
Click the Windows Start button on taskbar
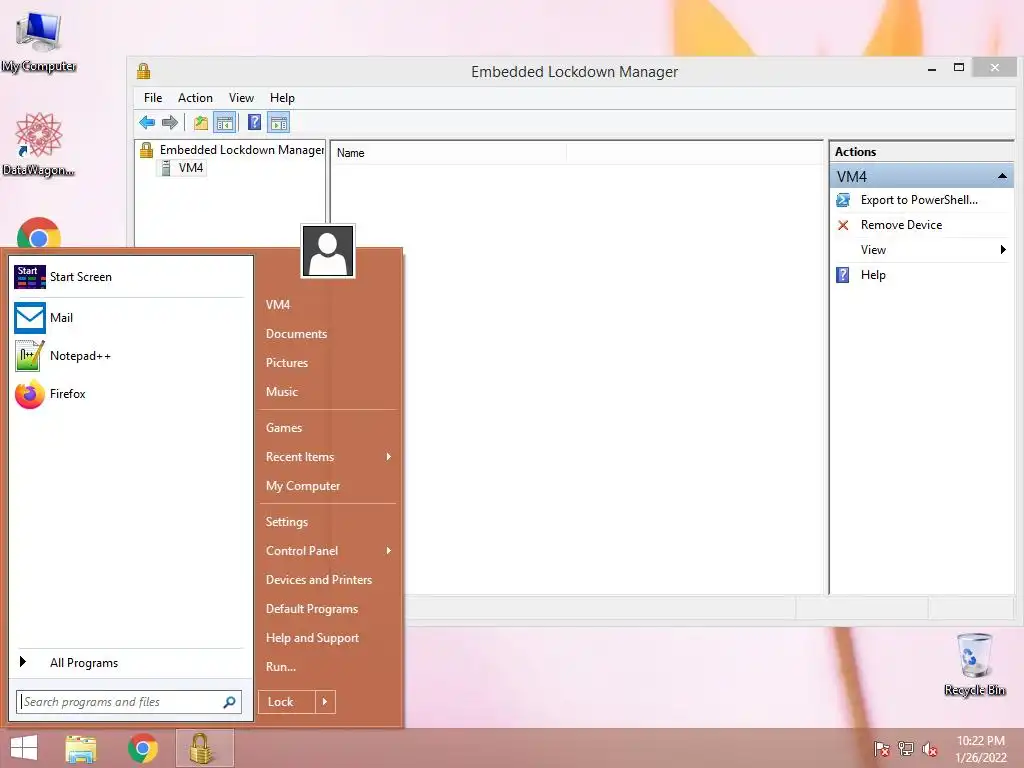point(24,748)
